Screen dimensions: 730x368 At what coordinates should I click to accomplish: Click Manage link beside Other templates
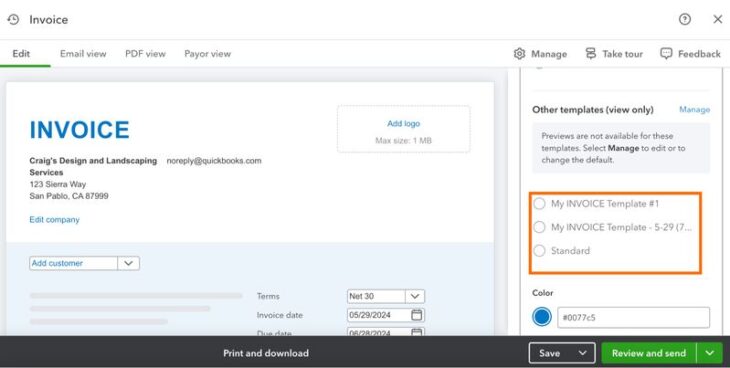(x=694, y=109)
